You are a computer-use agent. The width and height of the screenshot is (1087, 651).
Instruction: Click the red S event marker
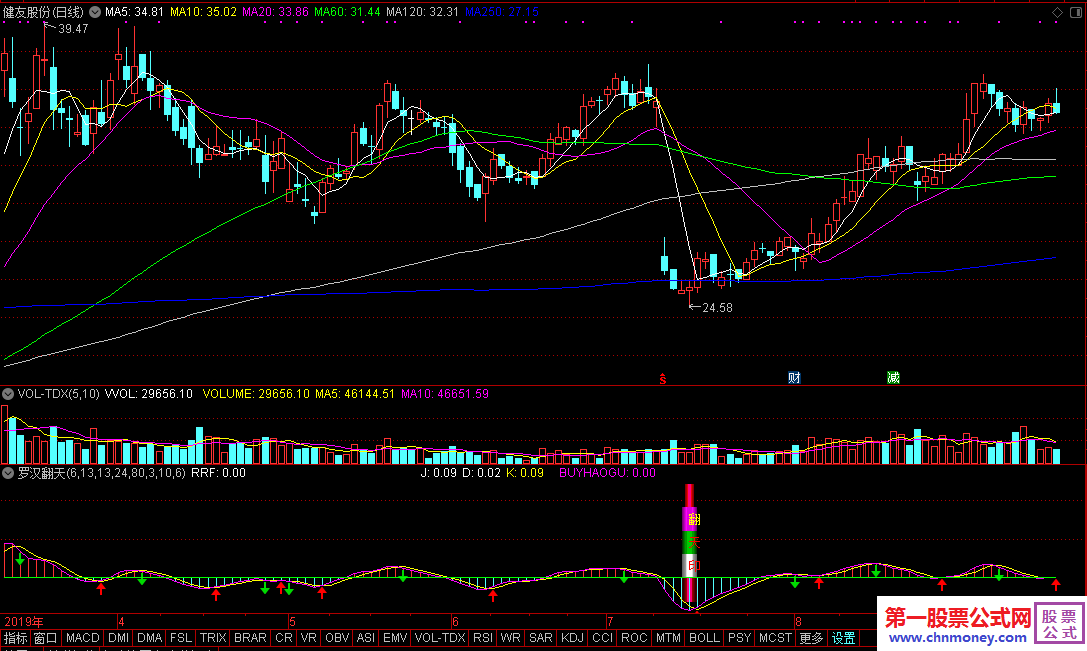tap(663, 379)
